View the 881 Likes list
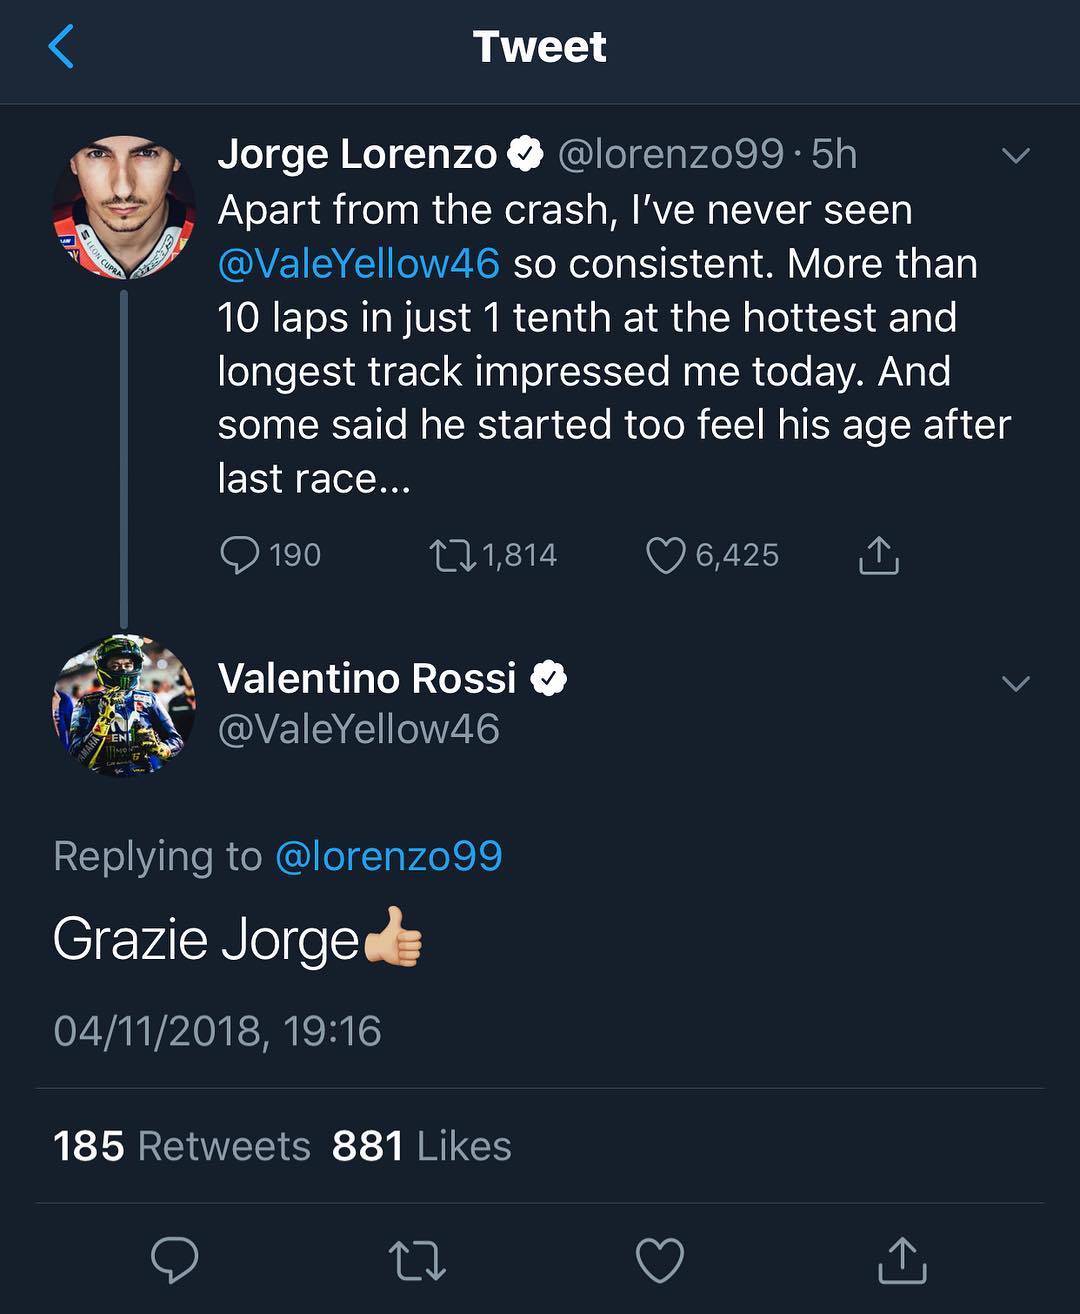Screen dimensions: 1080x1314 click(422, 1146)
